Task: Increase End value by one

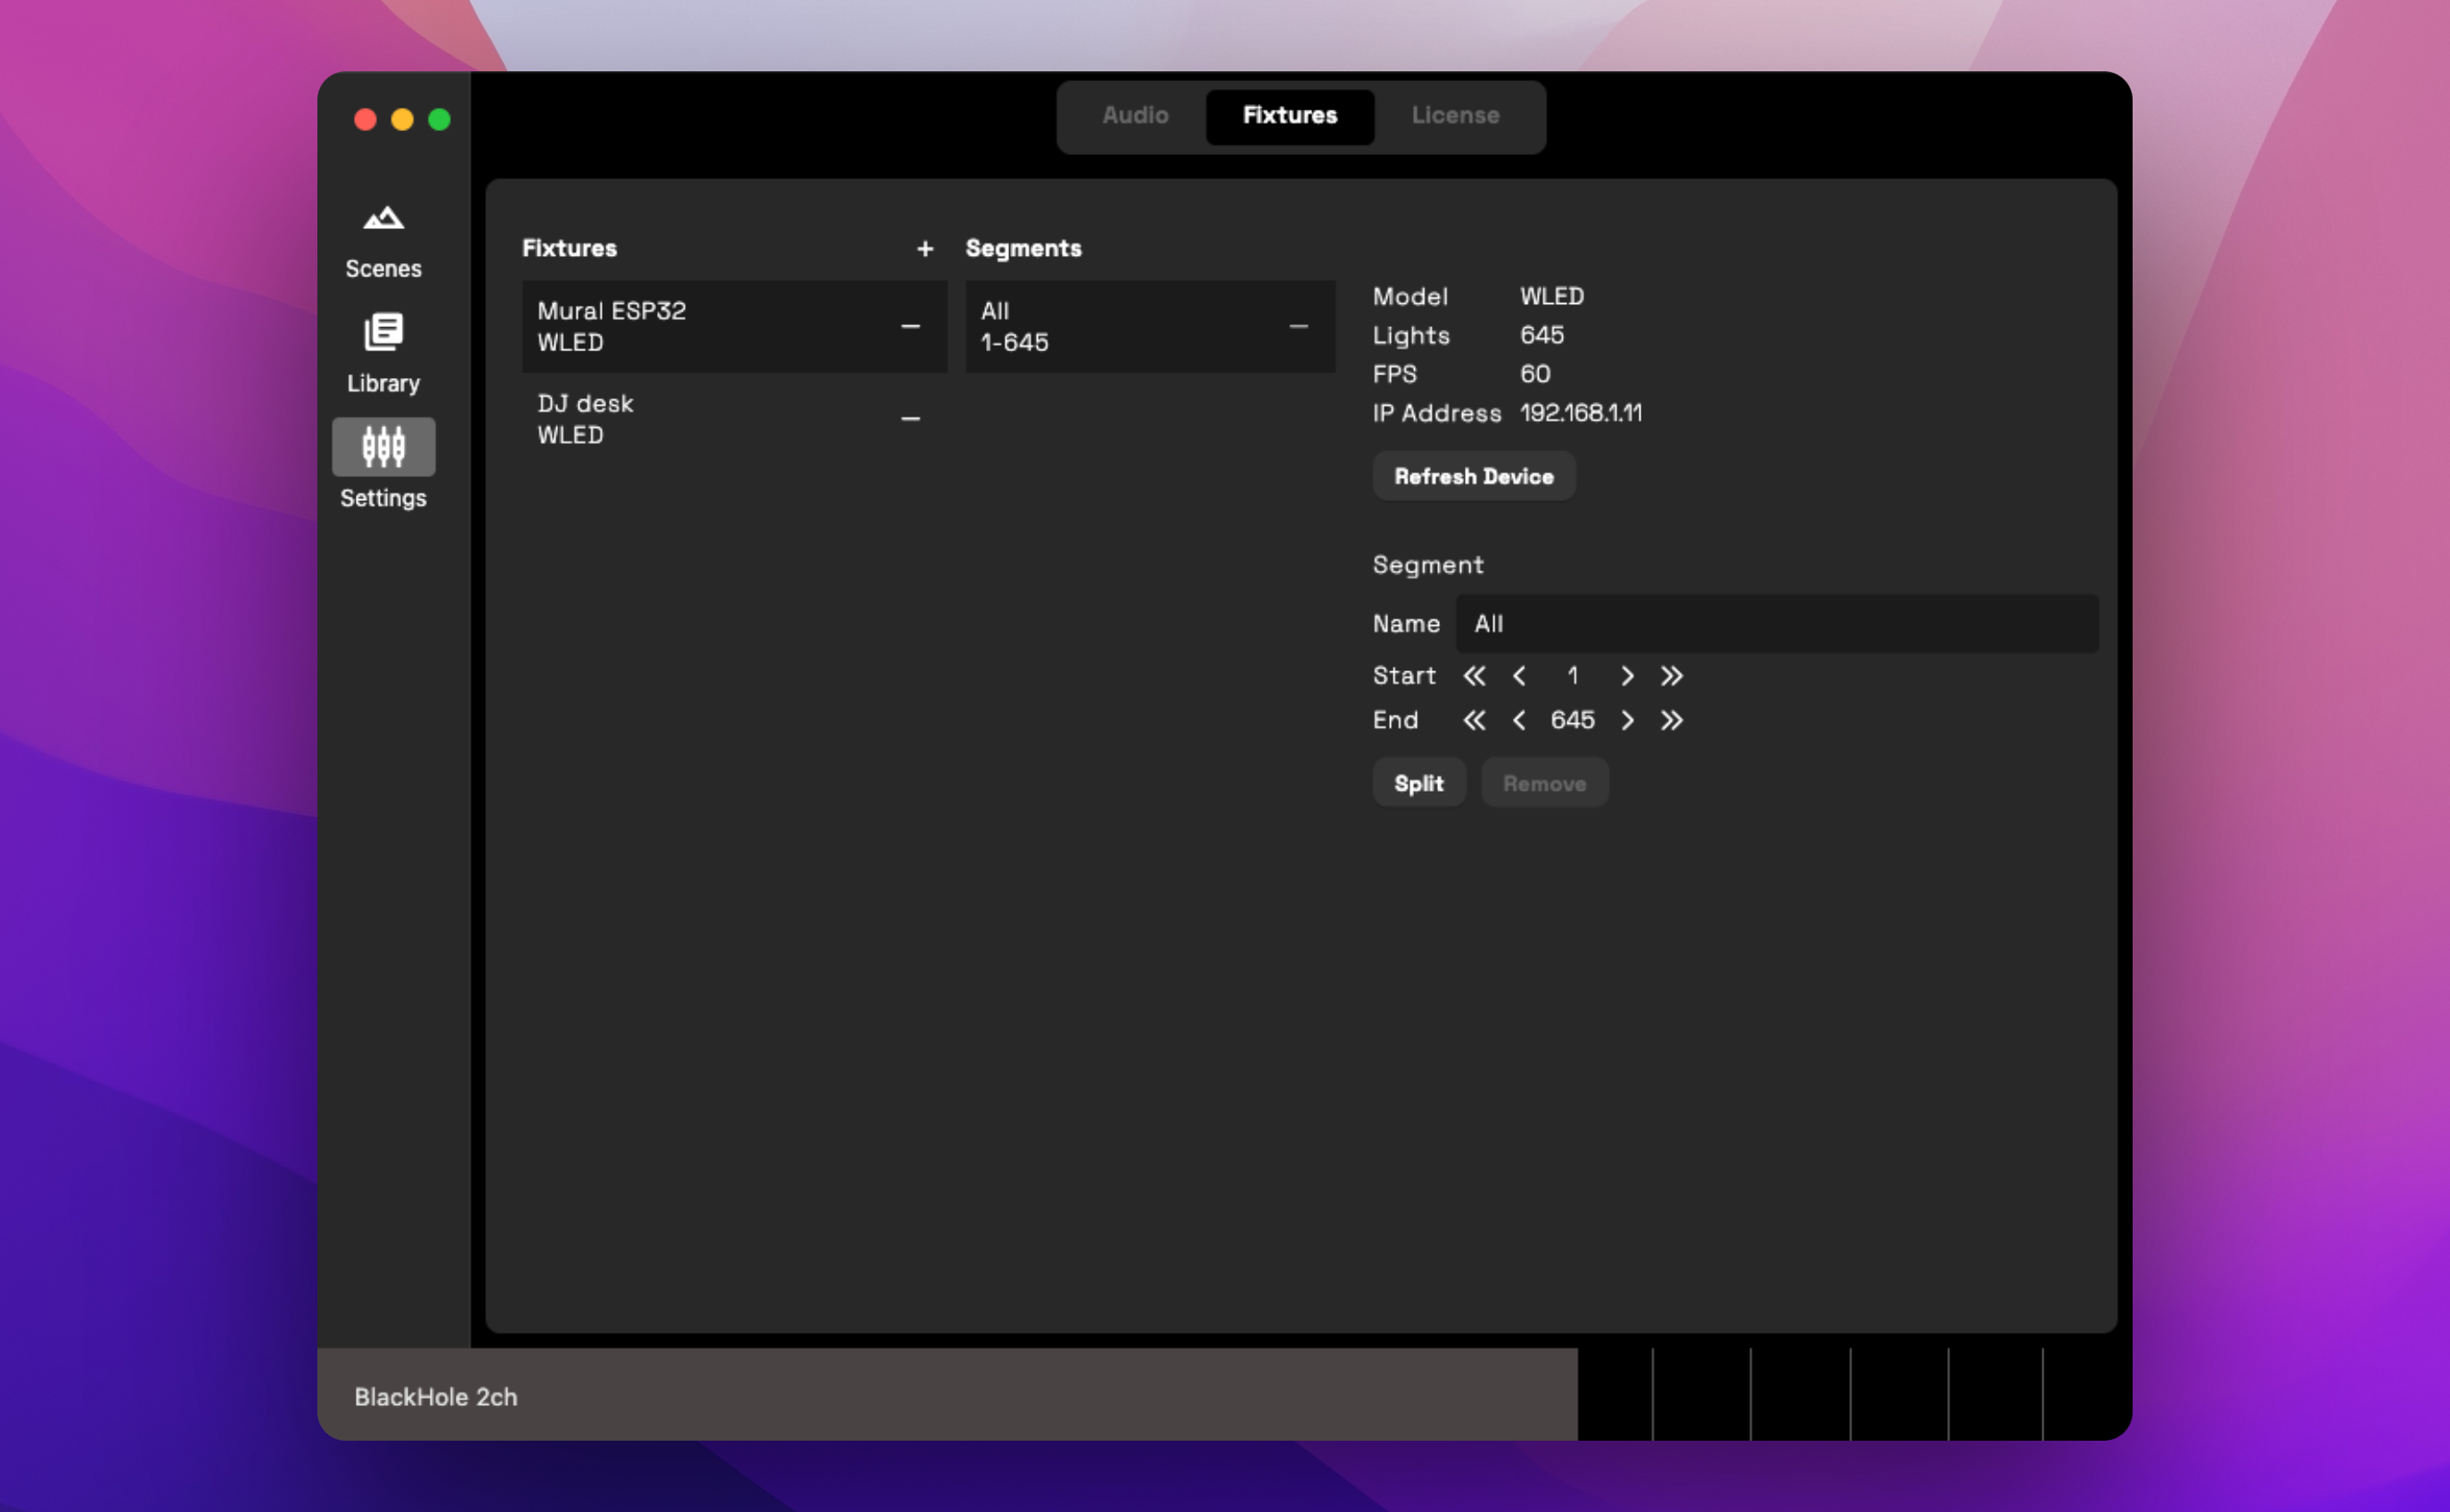Action: pyautogui.click(x=1627, y=720)
